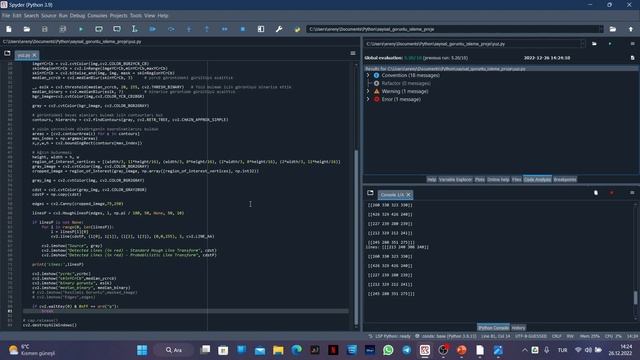Click the editor vertical scrollbar
Viewport: 640px width, 360px height.
click(x=356, y=237)
